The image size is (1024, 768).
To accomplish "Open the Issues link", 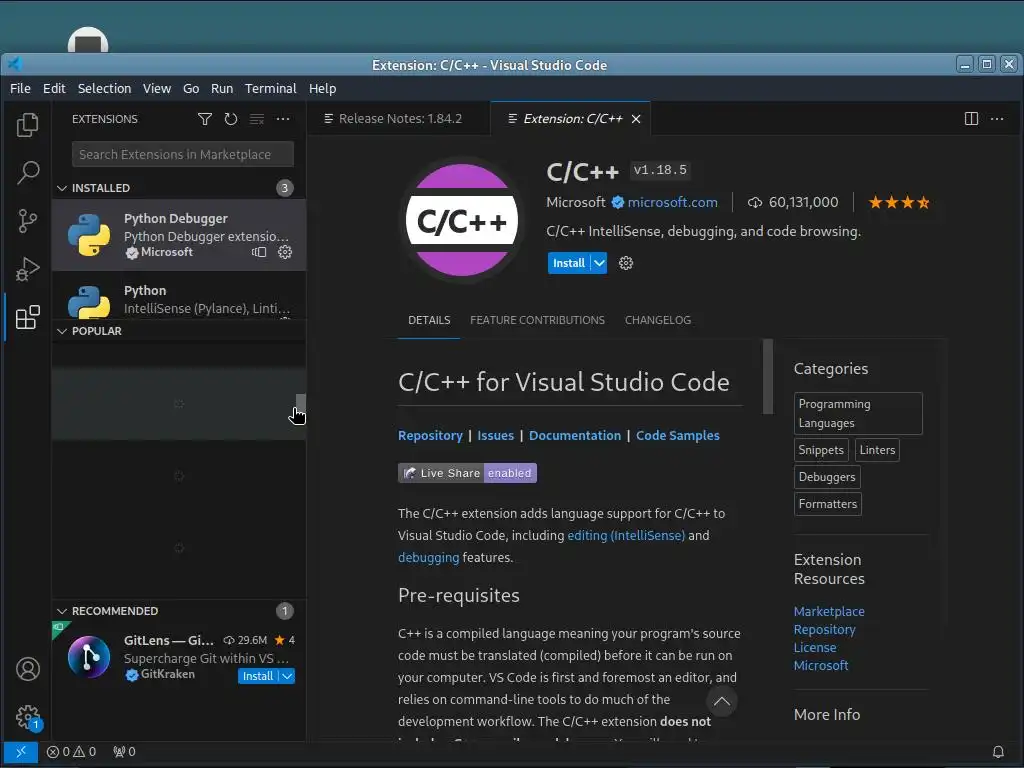I will tap(495, 436).
